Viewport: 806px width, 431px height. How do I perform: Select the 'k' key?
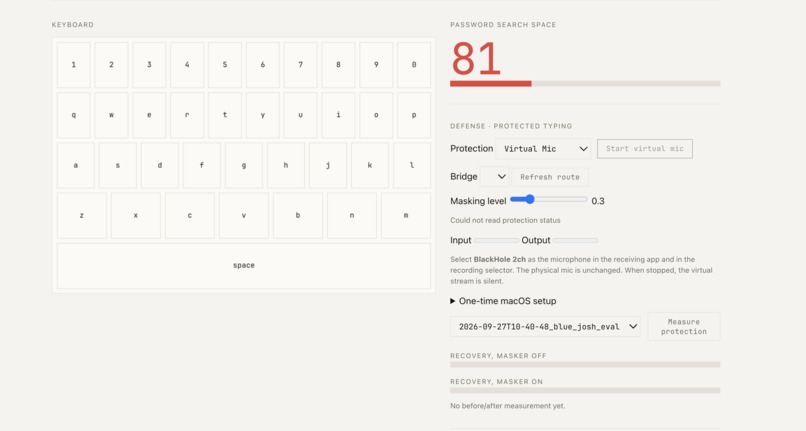(370, 166)
